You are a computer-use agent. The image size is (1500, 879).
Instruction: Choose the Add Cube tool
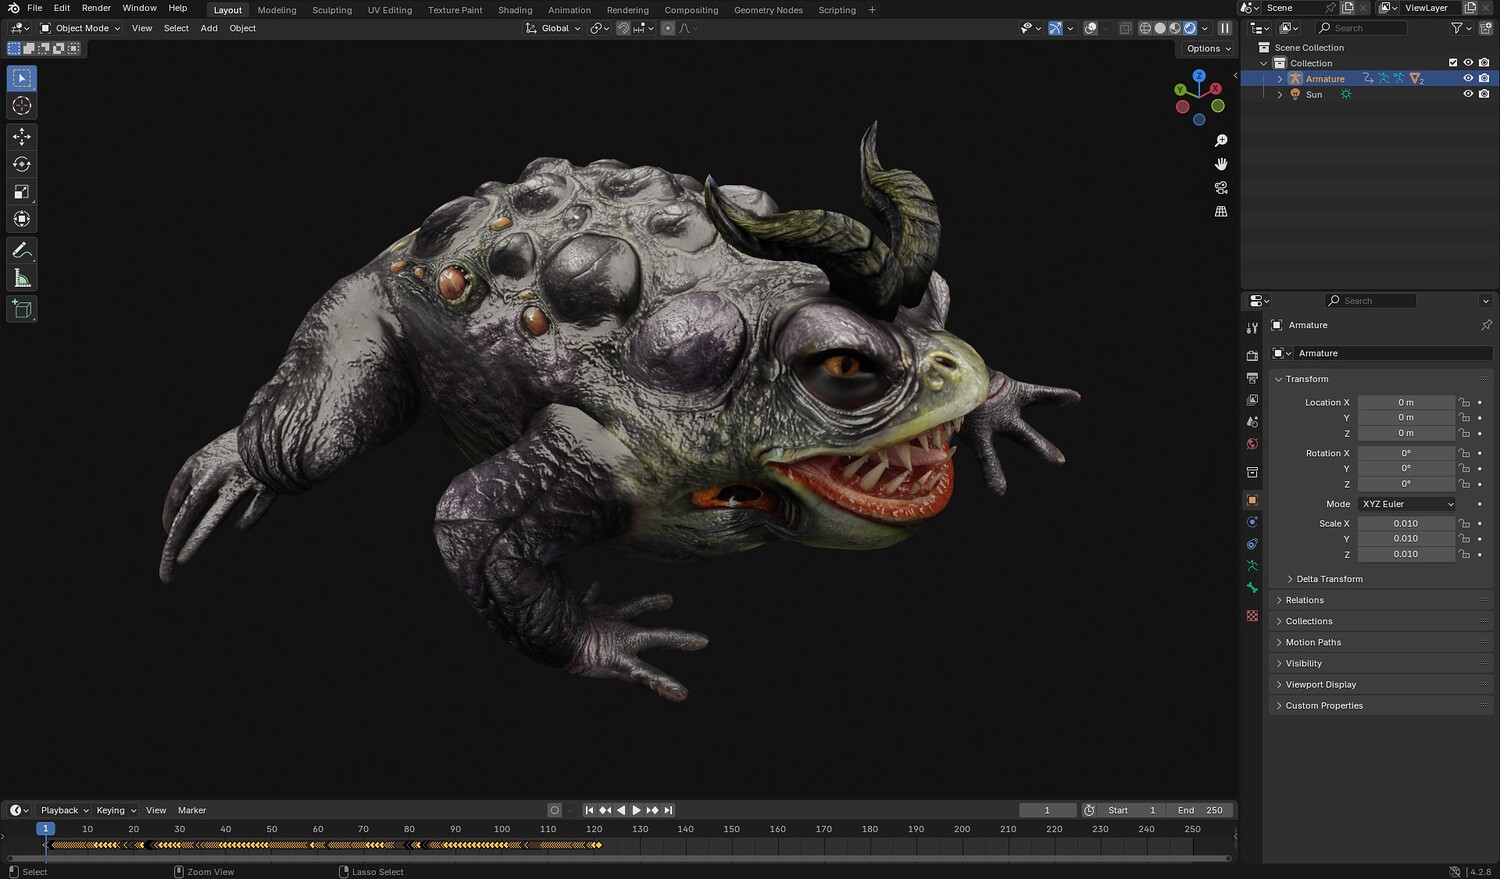[x=22, y=309]
